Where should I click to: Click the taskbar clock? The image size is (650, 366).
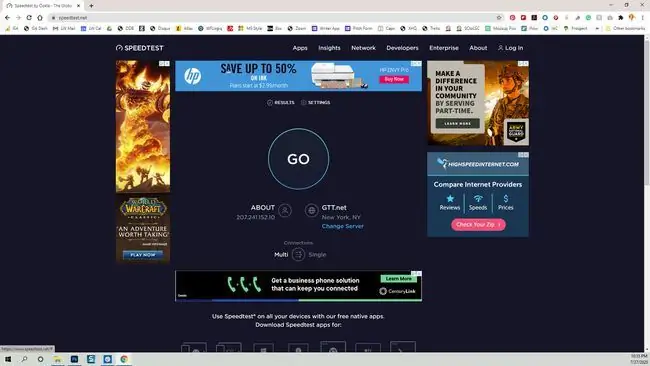click(639, 359)
